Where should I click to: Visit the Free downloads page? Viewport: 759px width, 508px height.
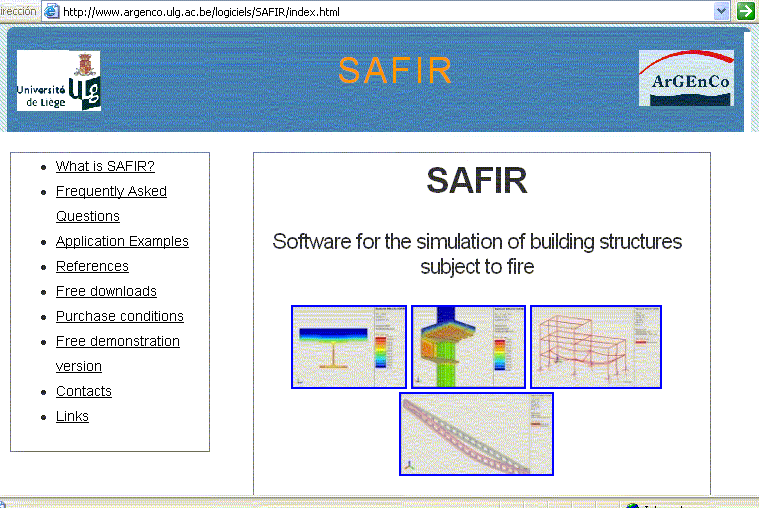point(106,291)
